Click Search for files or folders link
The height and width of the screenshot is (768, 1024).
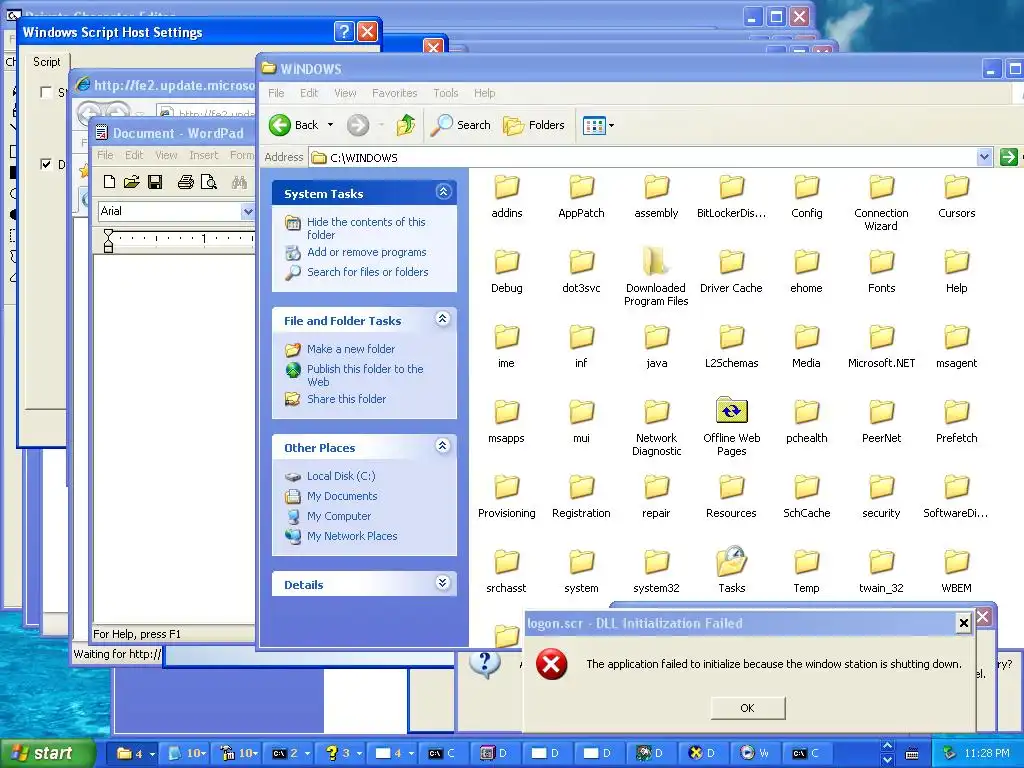coord(368,272)
